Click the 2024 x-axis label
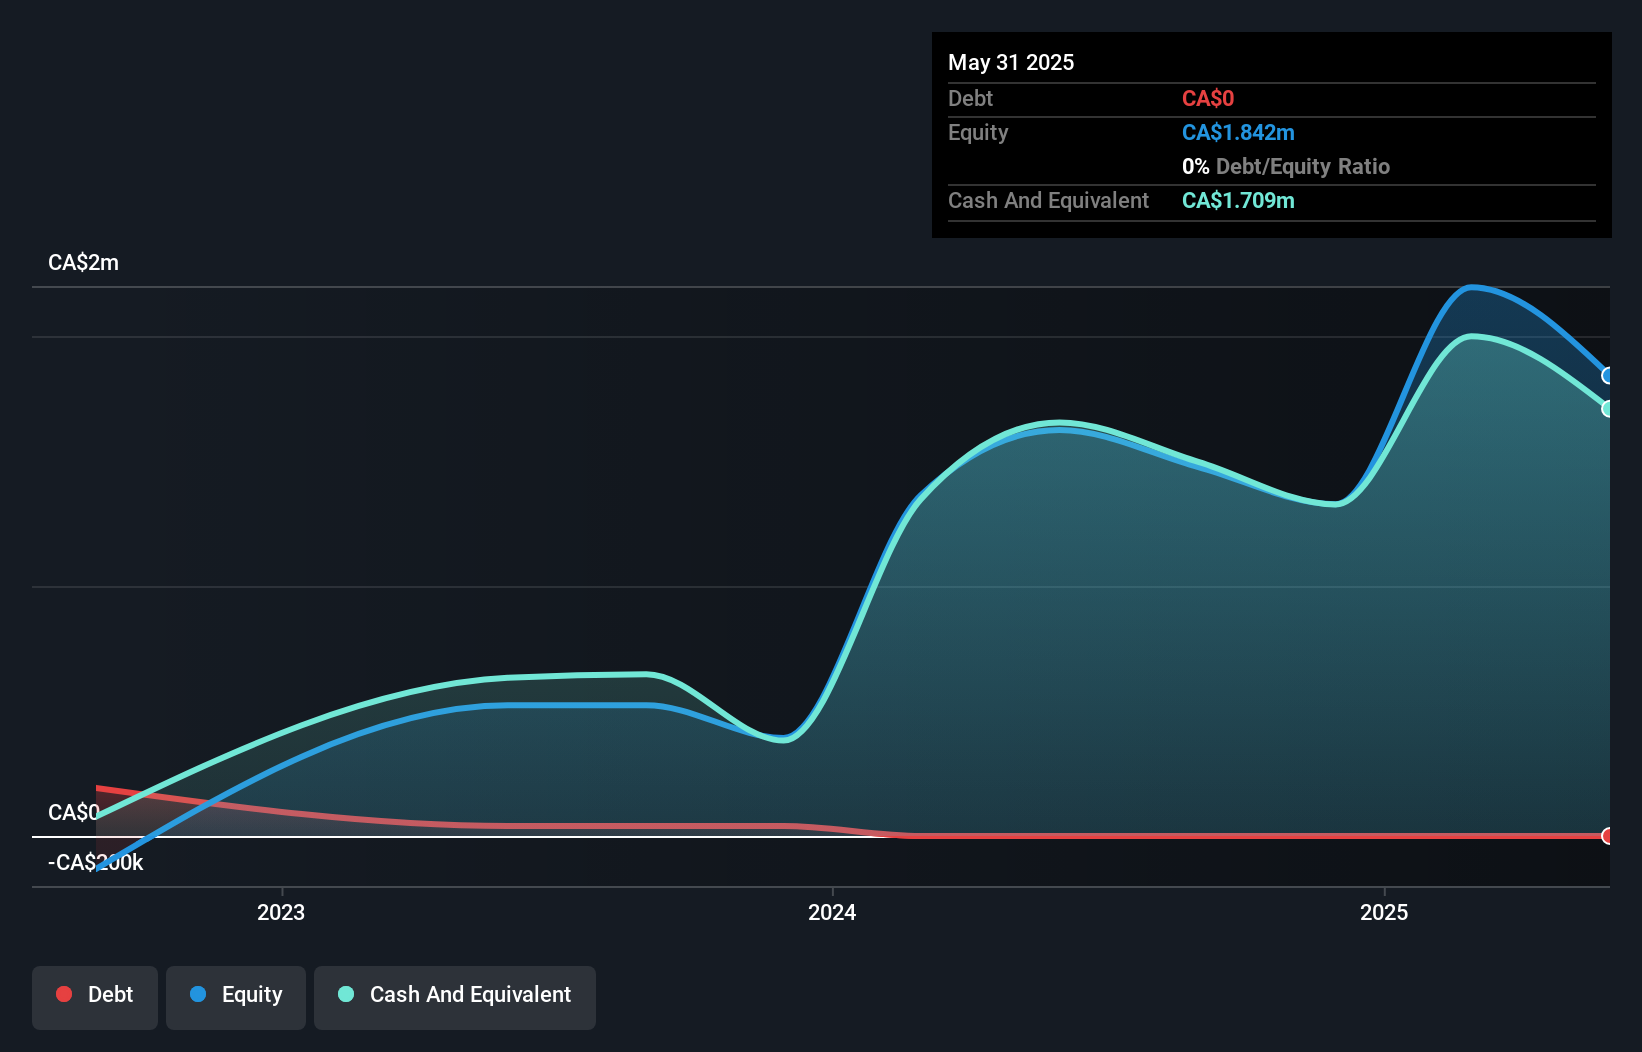Image resolution: width=1642 pixels, height=1052 pixels. [x=832, y=912]
